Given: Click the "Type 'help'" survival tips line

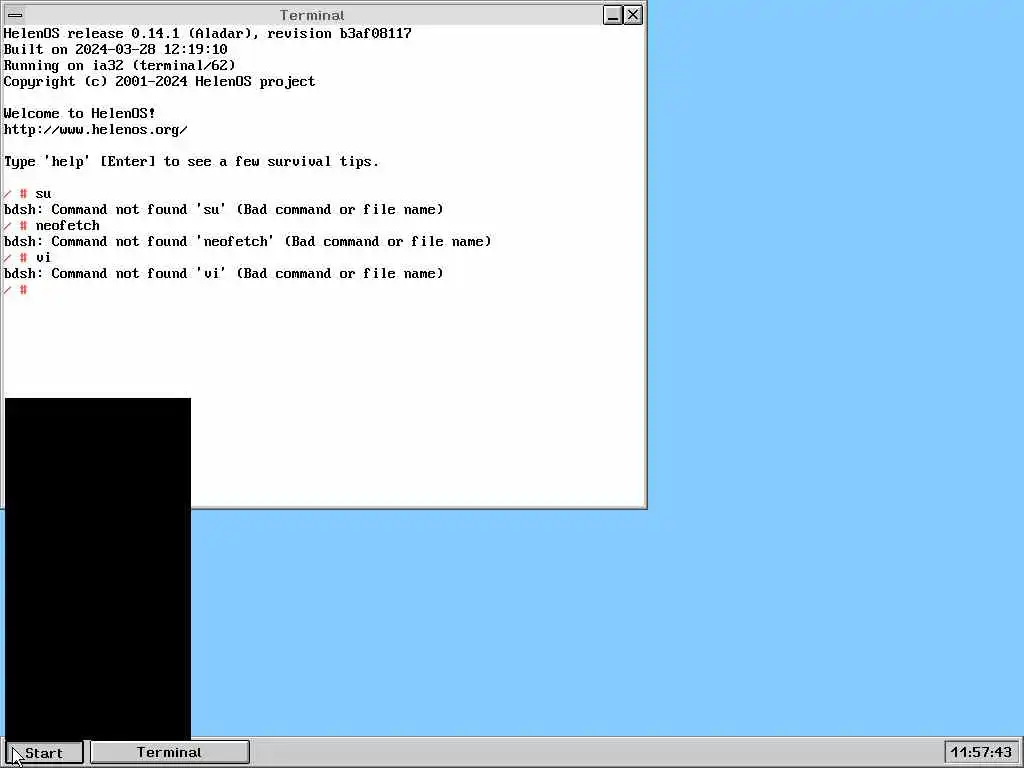Looking at the screenshot, I should click(191, 161).
